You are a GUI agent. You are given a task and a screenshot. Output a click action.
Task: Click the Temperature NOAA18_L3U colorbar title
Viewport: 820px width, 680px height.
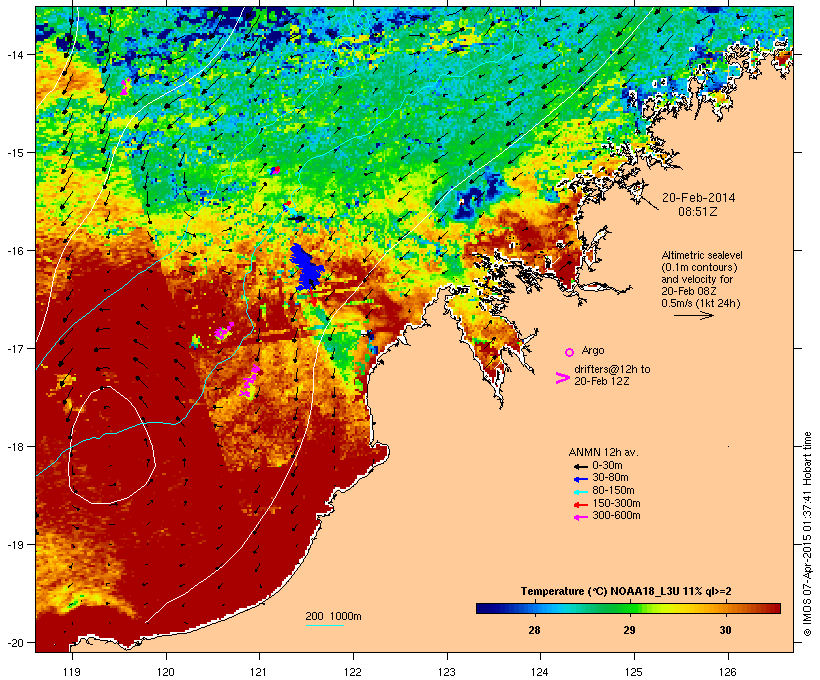pyautogui.click(x=626, y=592)
